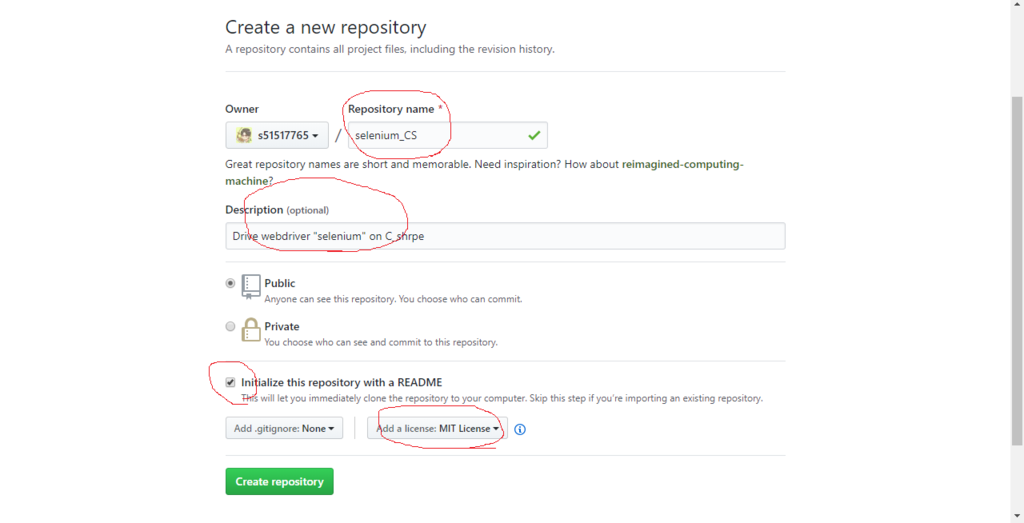This screenshot has width=1024, height=523.
Task: Click the reimagined-computing-machine name suggestion
Action: (x=682, y=165)
